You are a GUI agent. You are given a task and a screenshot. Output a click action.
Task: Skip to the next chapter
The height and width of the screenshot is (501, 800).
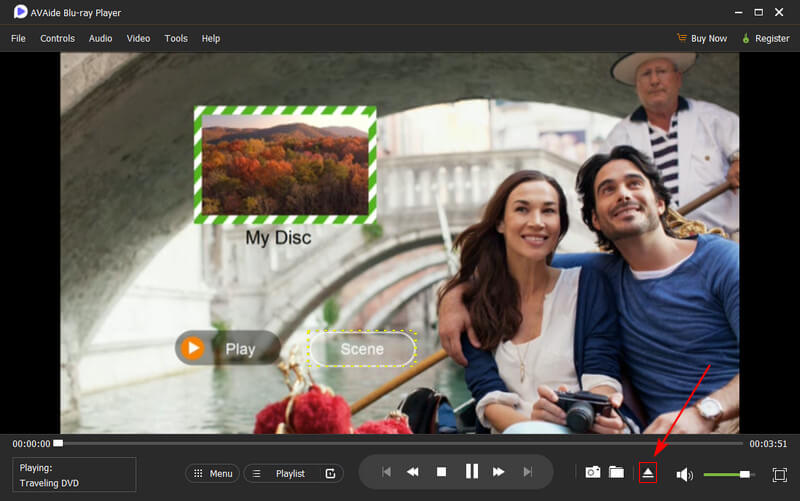point(526,472)
